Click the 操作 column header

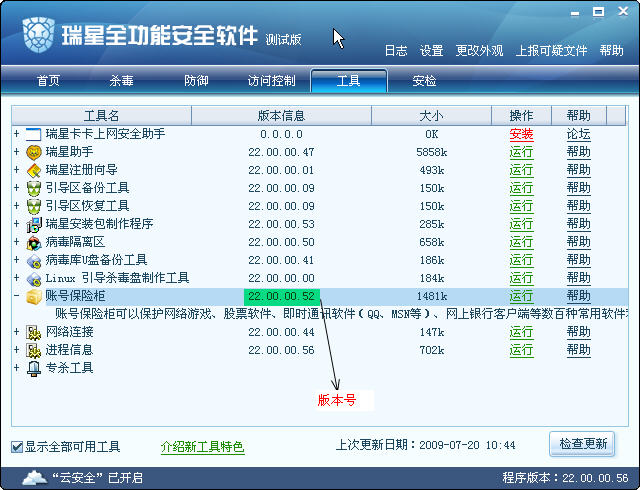click(521, 116)
